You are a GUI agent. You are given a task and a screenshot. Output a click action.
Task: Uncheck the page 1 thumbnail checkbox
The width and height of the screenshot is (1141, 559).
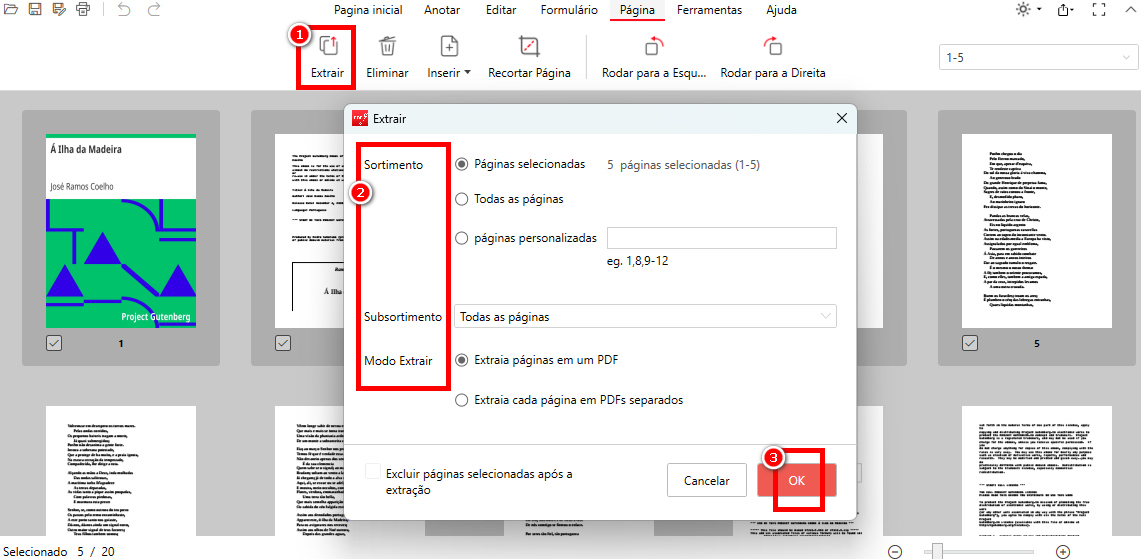(x=54, y=343)
